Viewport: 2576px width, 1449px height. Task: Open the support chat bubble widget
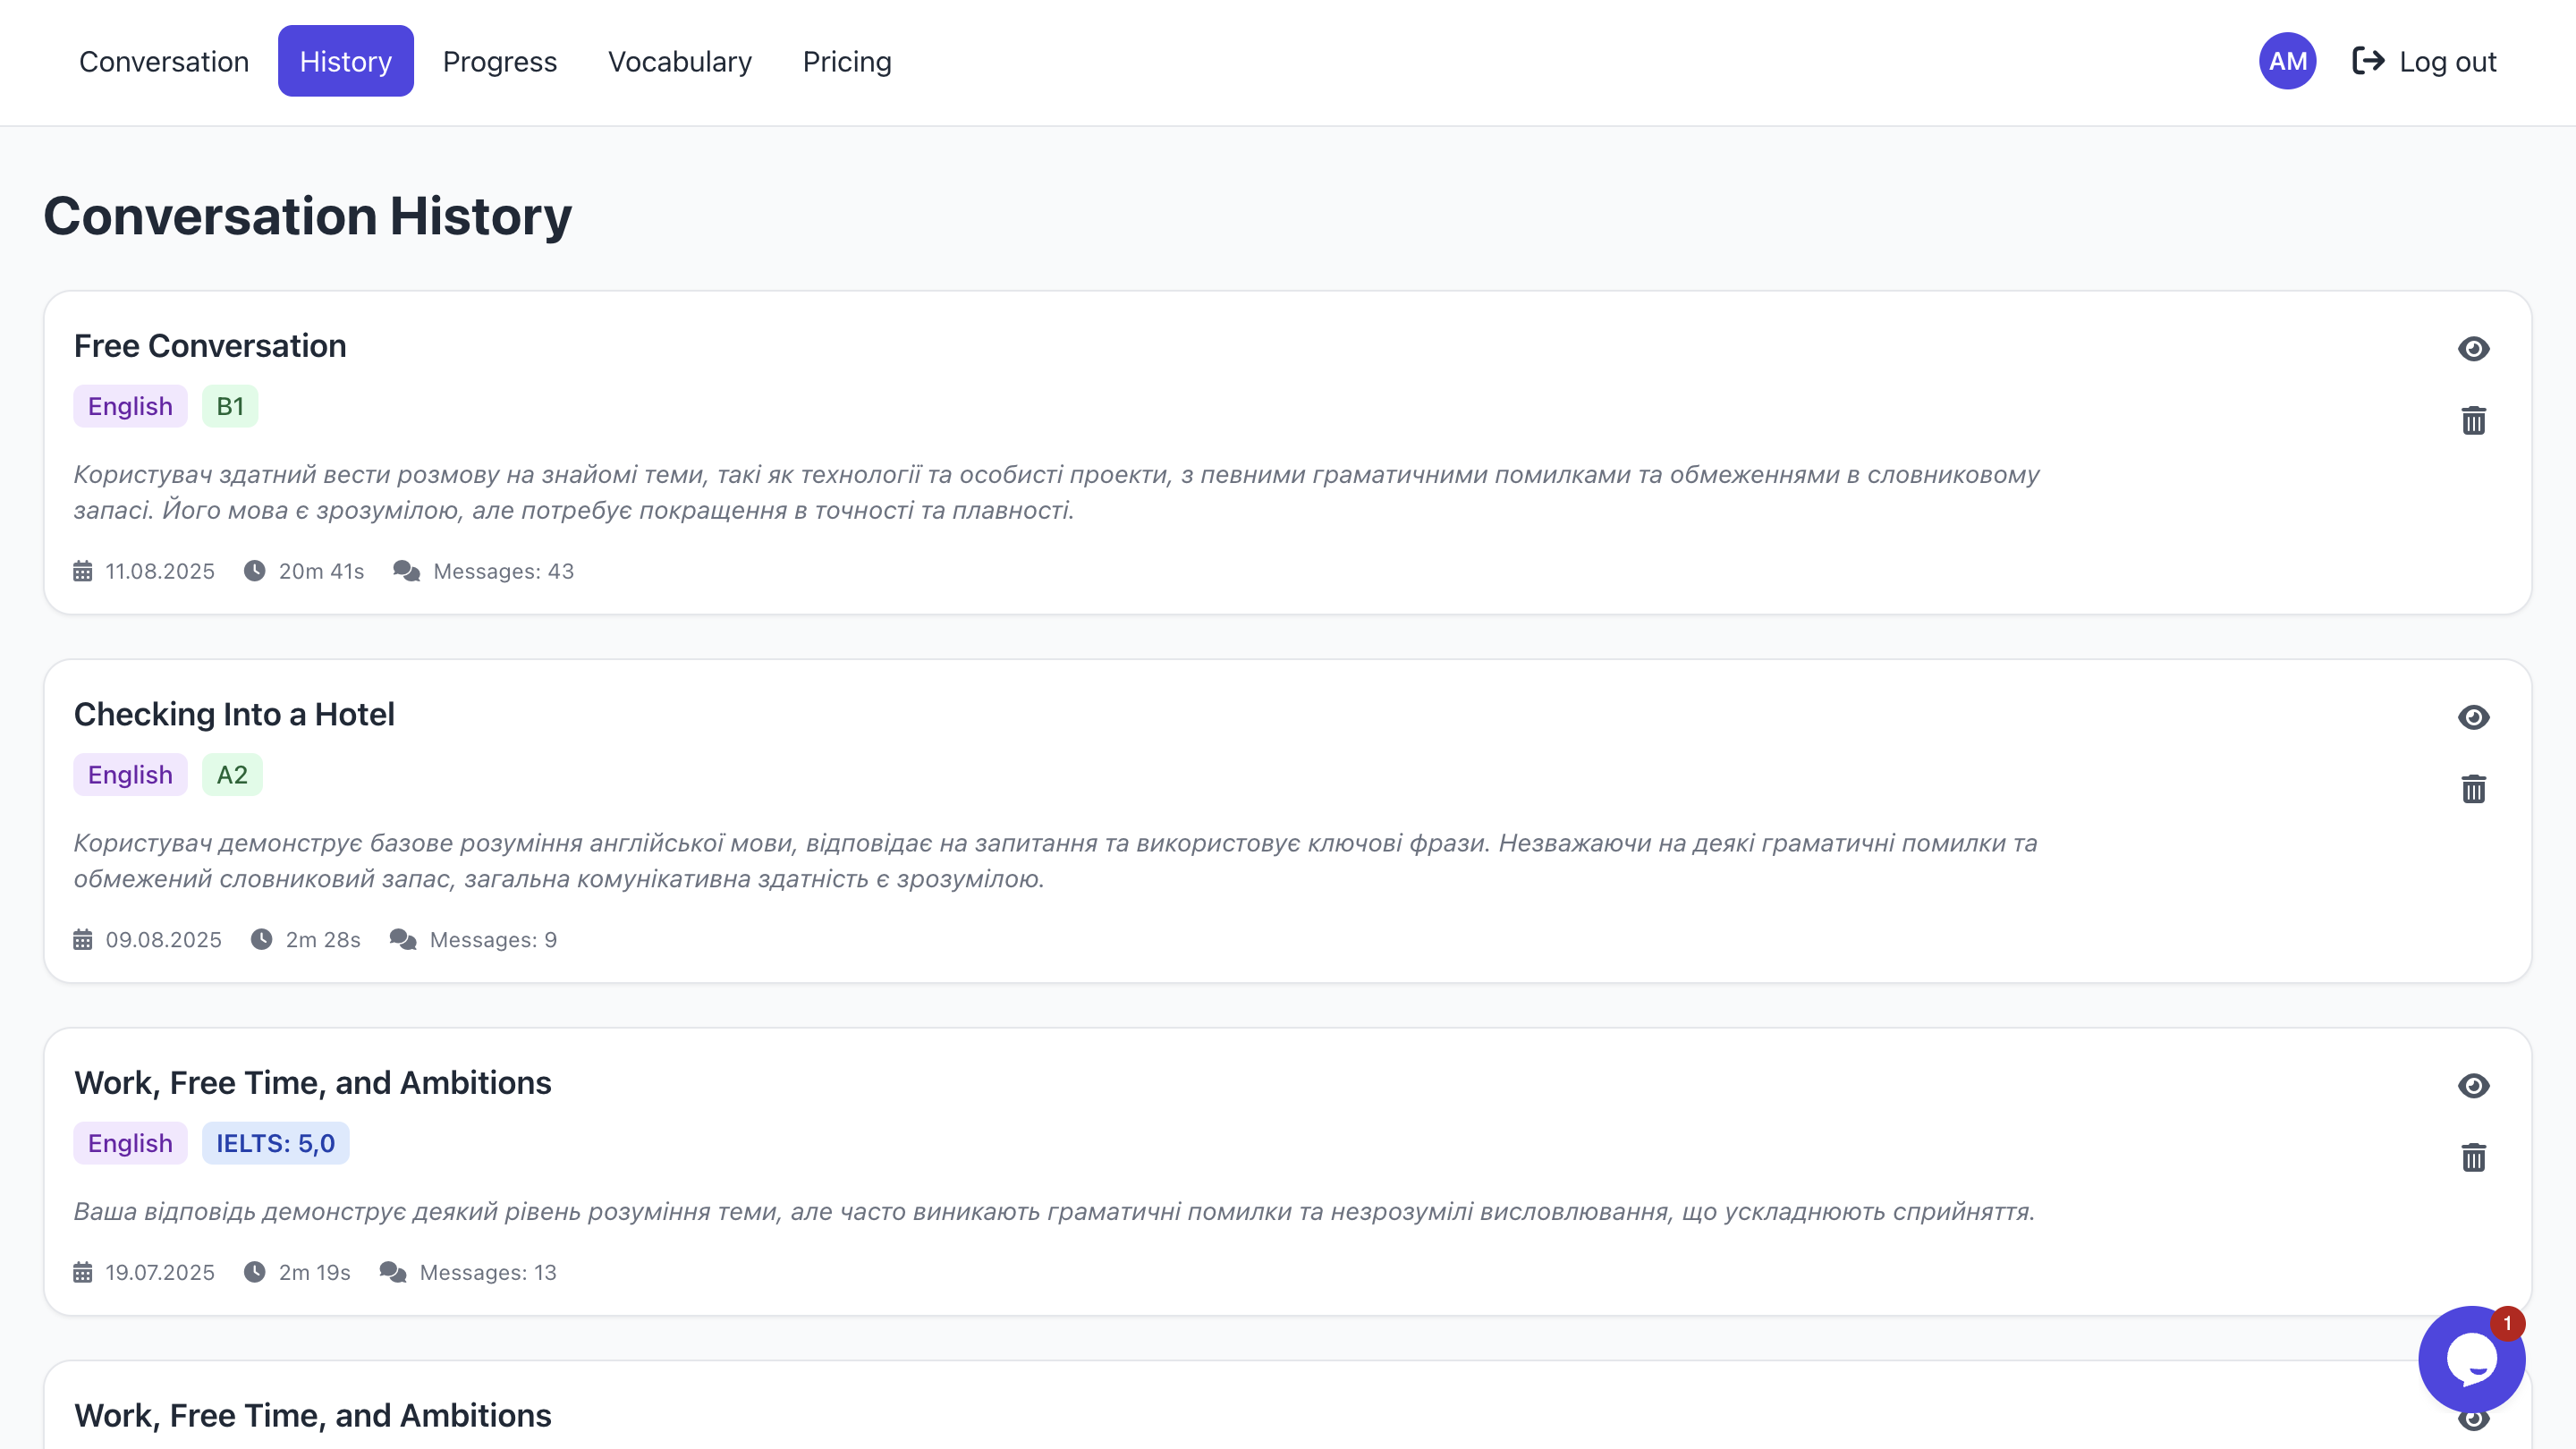pyautogui.click(x=2470, y=1359)
